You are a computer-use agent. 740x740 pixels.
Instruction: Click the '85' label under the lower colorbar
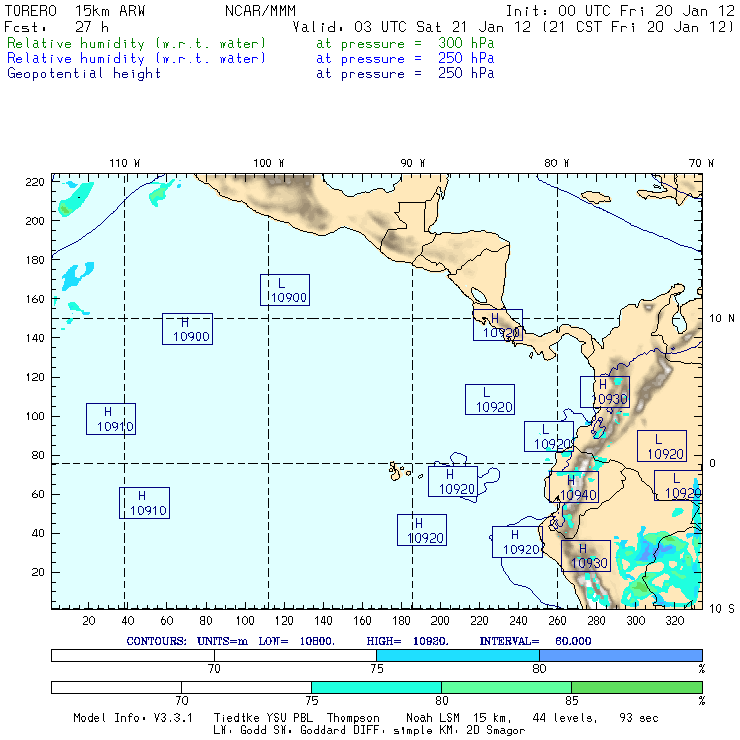click(x=572, y=701)
